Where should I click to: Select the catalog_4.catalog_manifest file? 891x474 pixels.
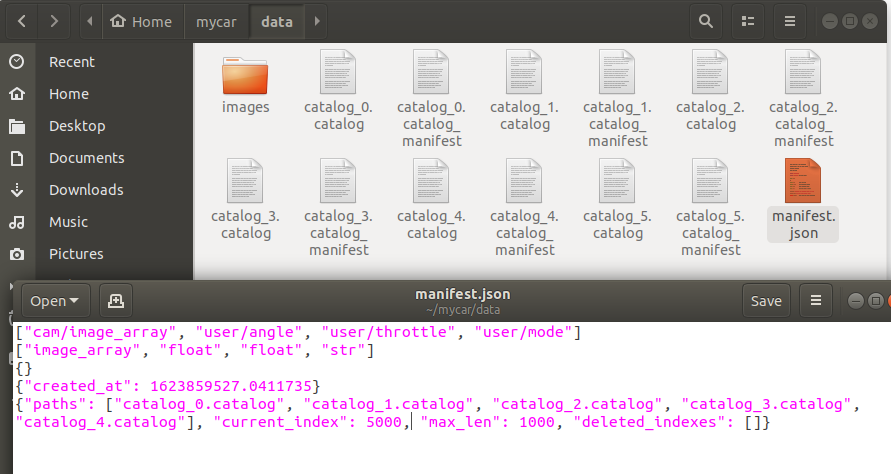coord(524,209)
